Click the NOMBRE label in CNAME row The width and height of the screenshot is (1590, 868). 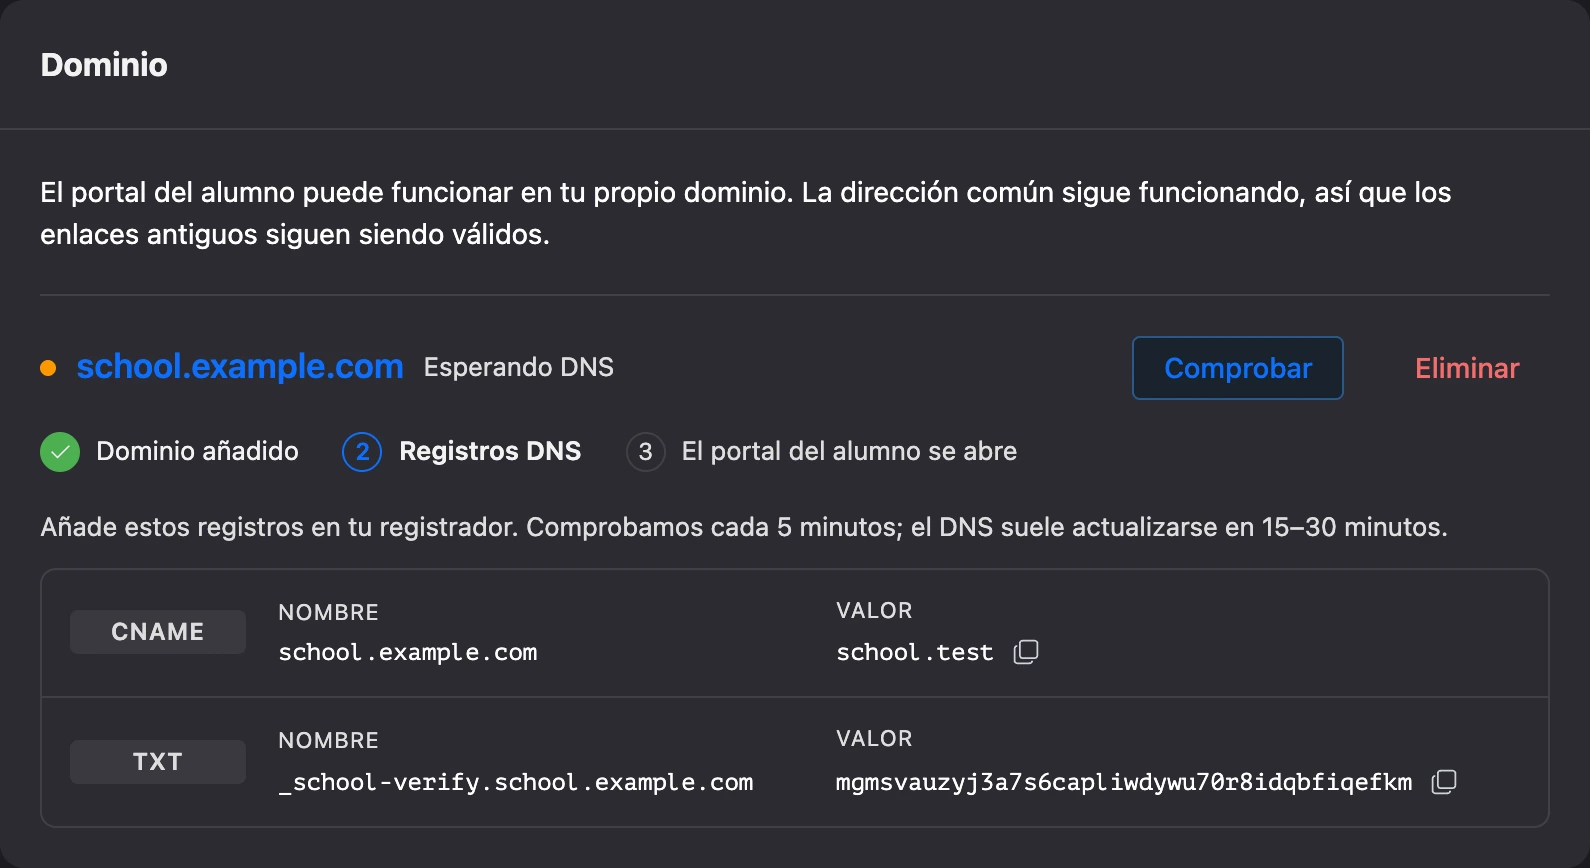point(328,612)
